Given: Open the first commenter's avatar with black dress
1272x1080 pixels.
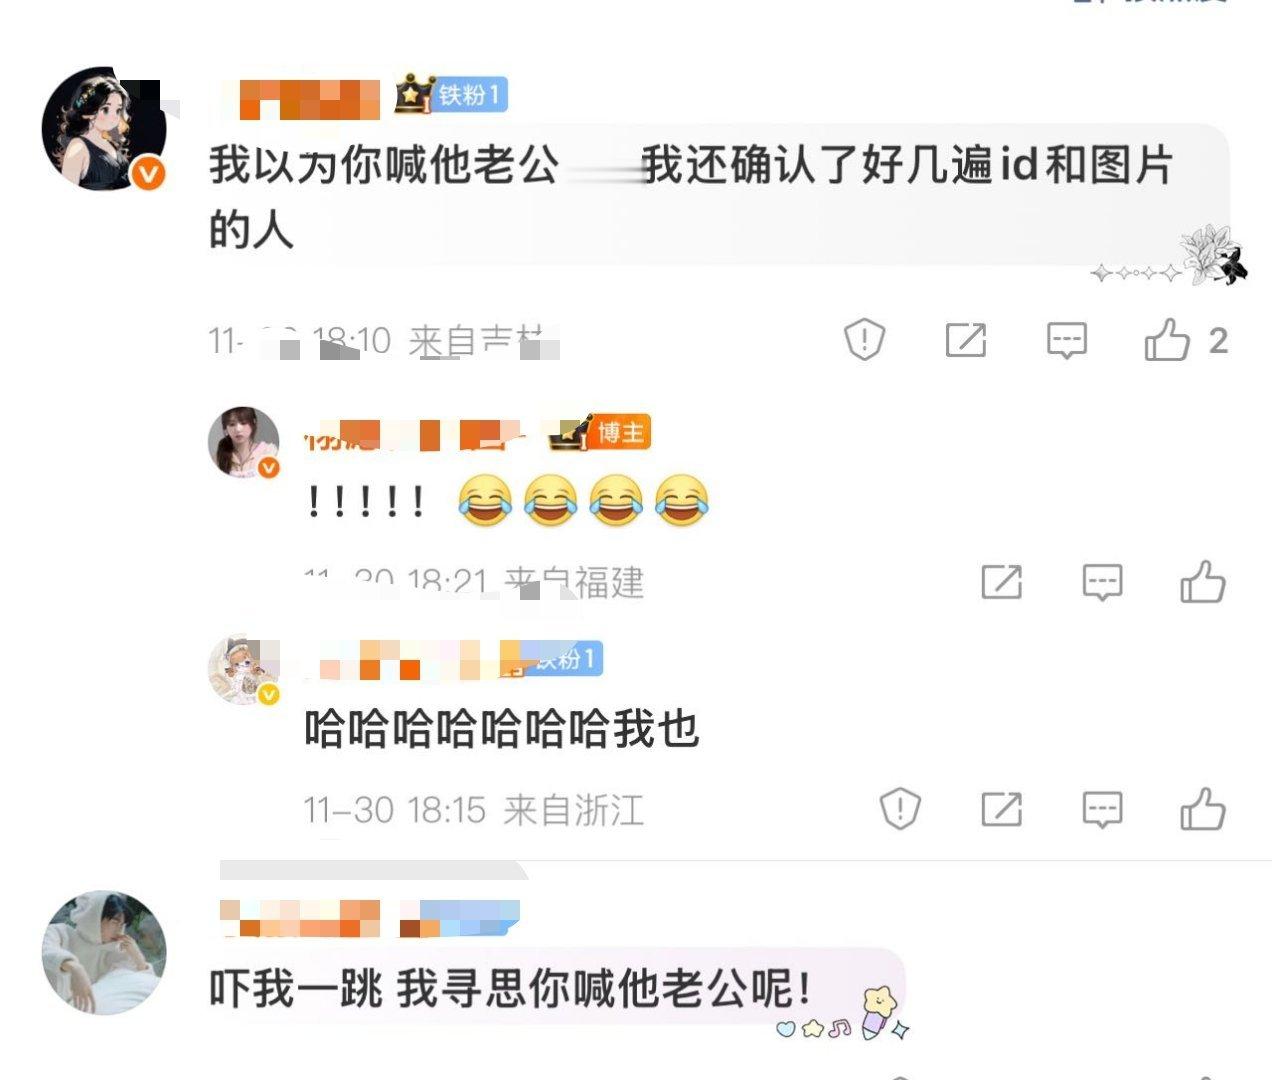Looking at the screenshot, I should [x=103, y=129].
